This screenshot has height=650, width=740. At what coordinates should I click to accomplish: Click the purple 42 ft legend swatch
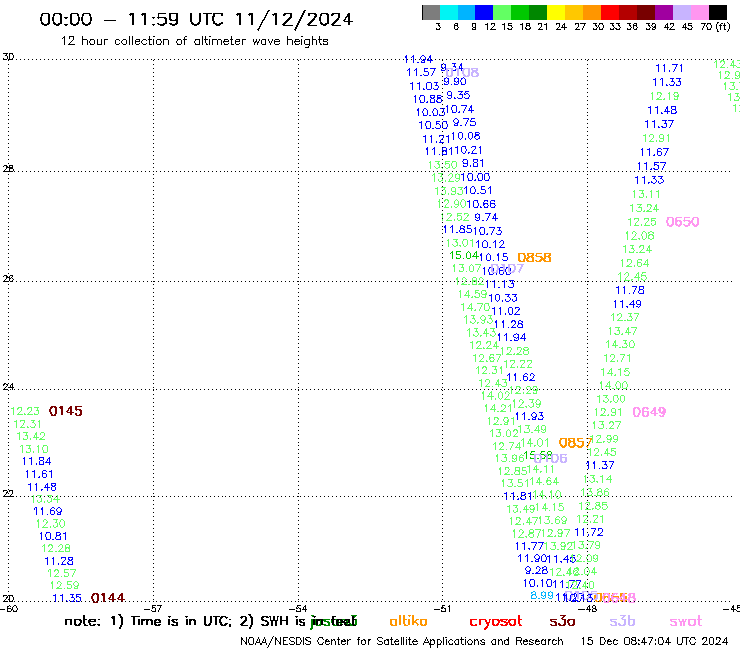click(x=664, y=12)
